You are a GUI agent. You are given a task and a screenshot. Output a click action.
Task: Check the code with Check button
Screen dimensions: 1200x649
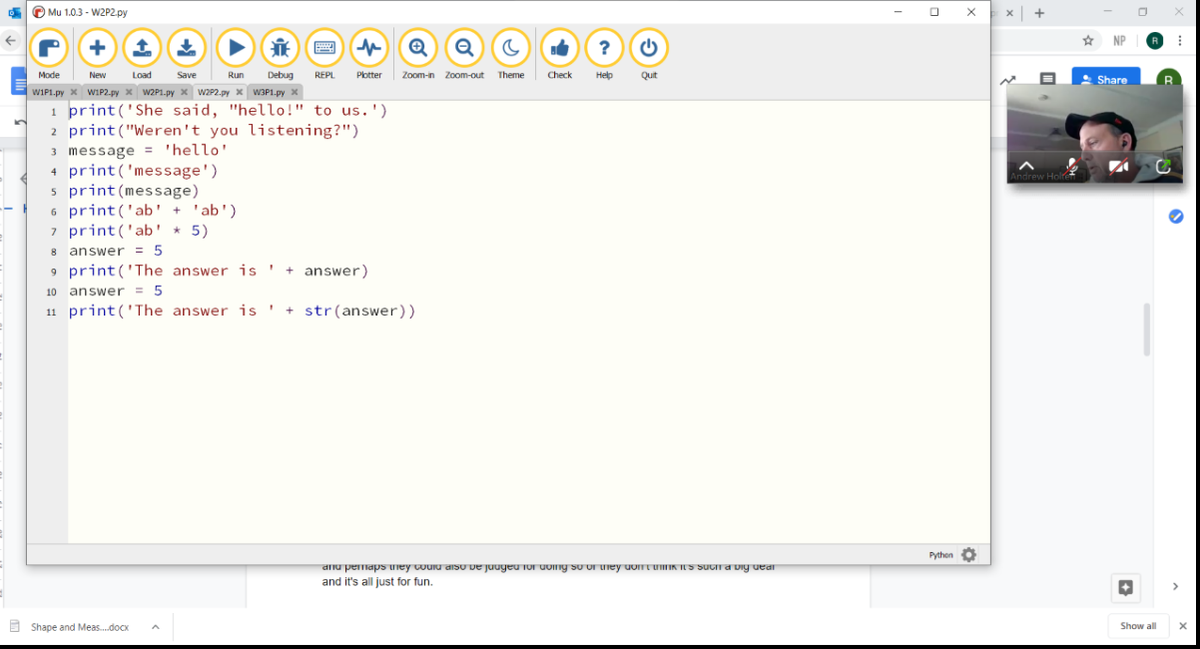[560, 48]
